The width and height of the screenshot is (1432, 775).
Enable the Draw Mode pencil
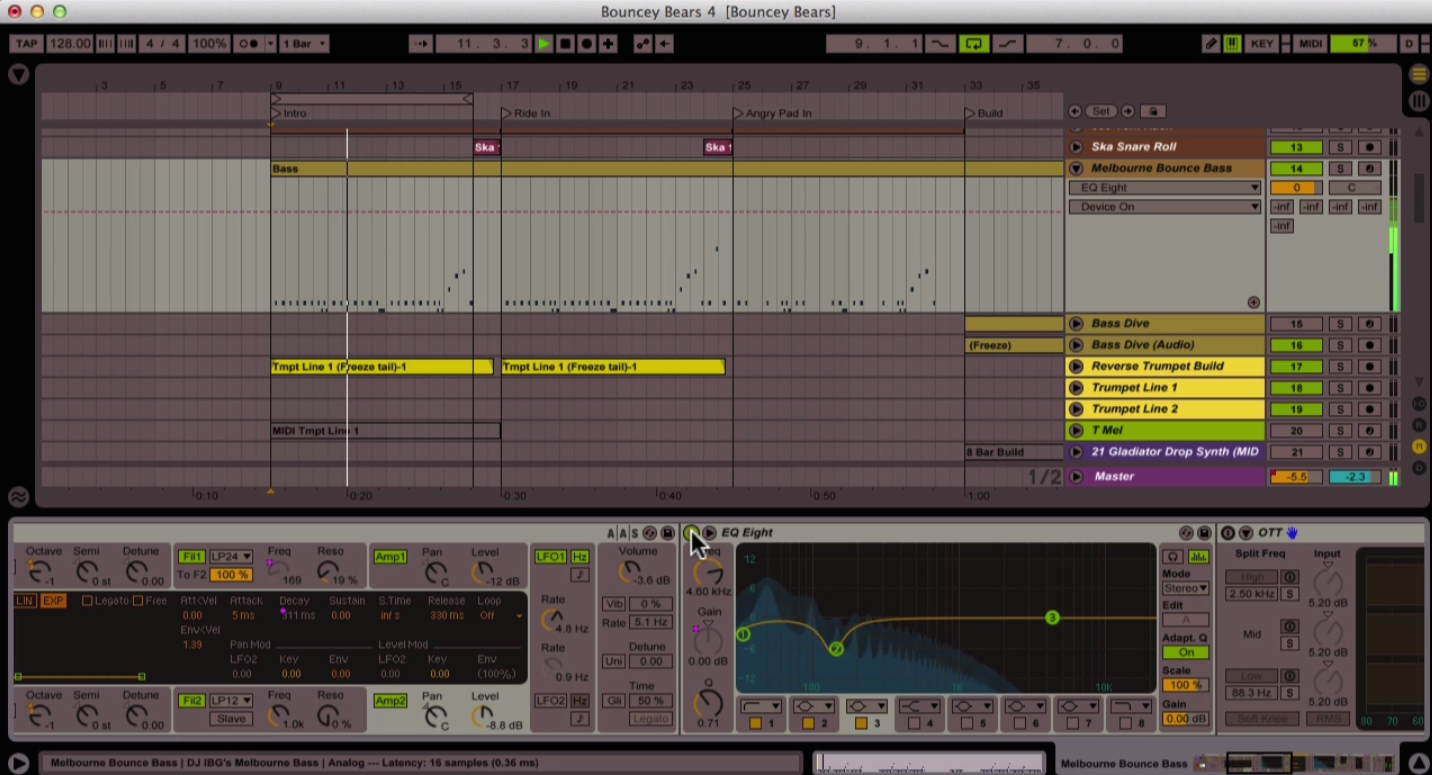(1211, 44)
